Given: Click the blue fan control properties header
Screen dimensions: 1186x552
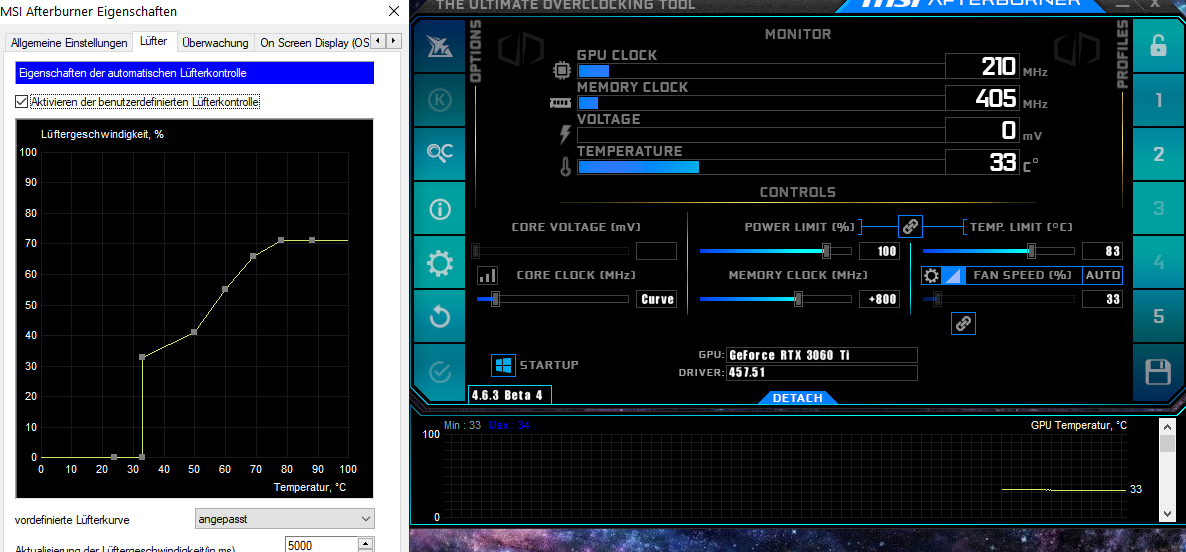Looking at the screenshot, I should (195, 73).
